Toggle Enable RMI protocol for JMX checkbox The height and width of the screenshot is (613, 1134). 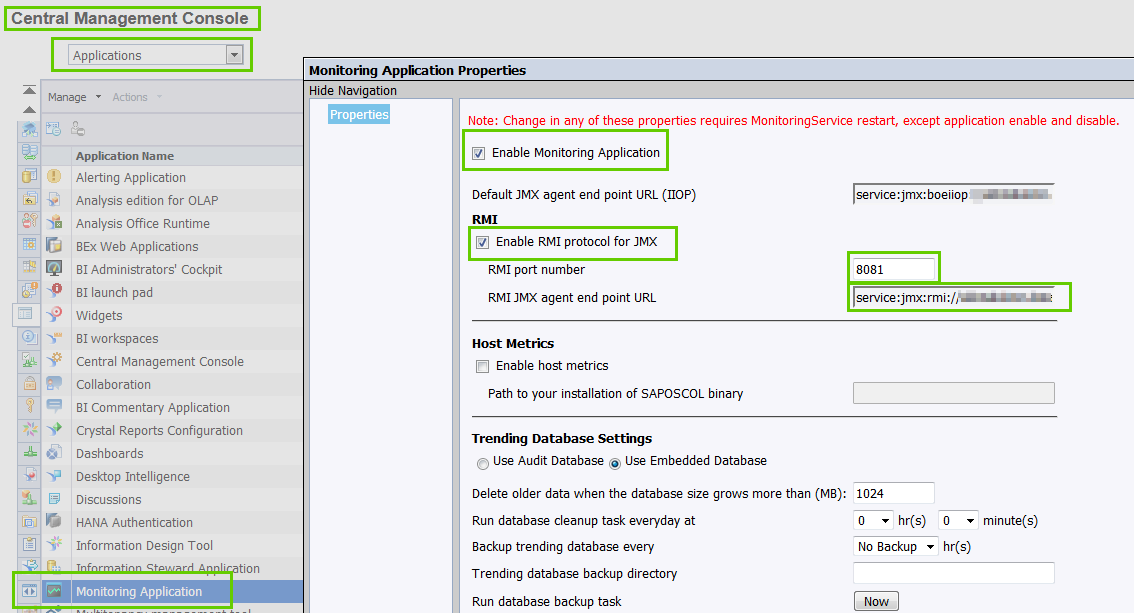click(482, 242)
